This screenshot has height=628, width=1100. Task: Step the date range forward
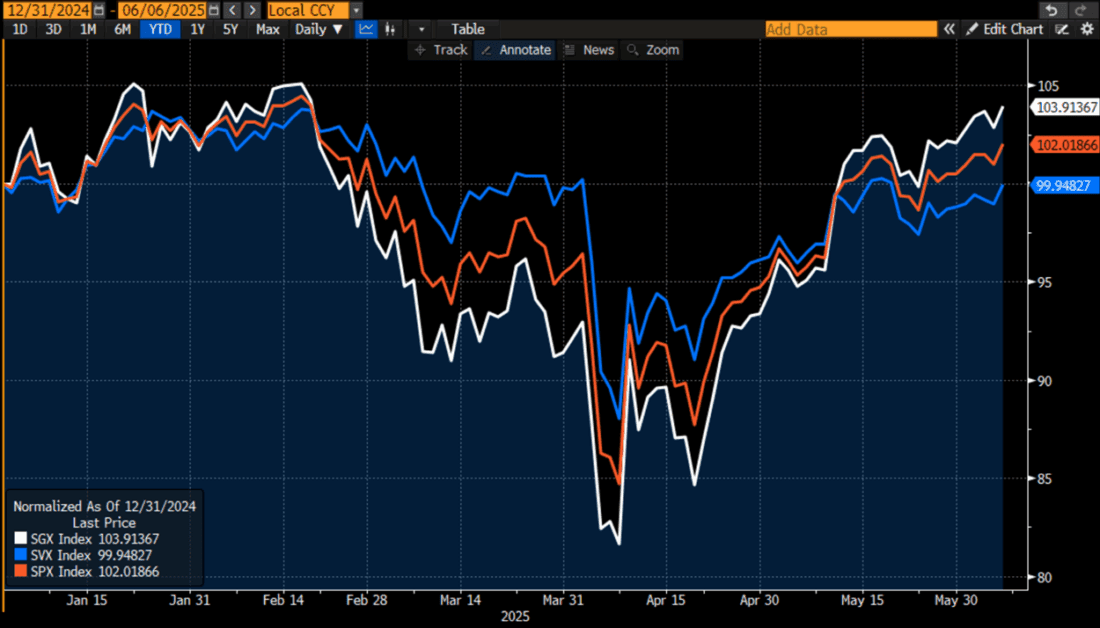[x=252, y=11]
